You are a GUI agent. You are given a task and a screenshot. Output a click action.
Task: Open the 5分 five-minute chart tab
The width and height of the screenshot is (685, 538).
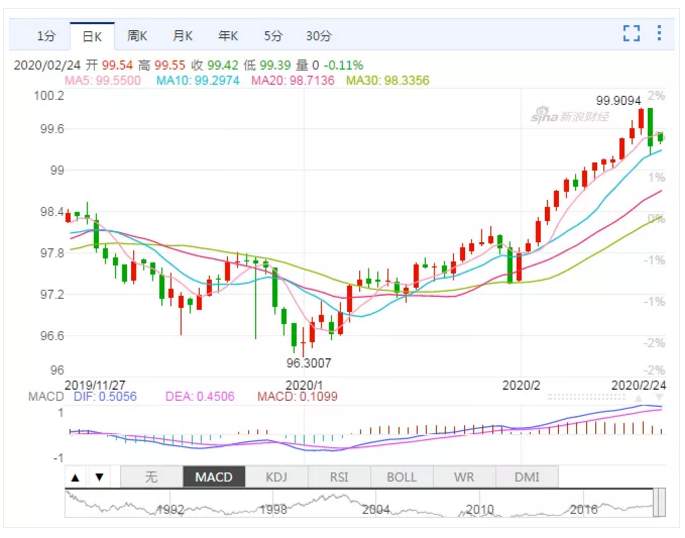[273, 35]
